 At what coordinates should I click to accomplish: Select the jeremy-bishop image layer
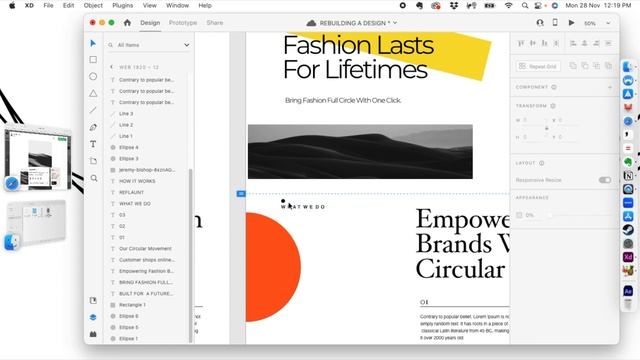click(147, 170)
